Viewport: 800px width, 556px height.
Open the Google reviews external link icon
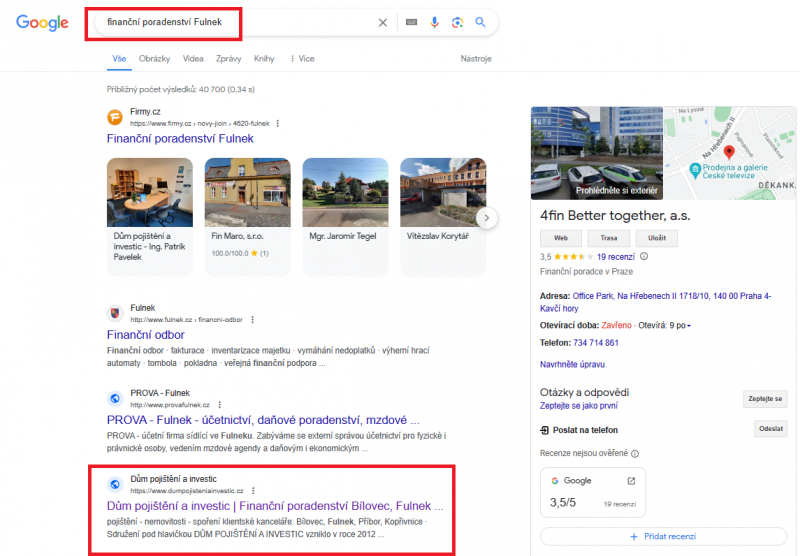[x=631, y=481]
